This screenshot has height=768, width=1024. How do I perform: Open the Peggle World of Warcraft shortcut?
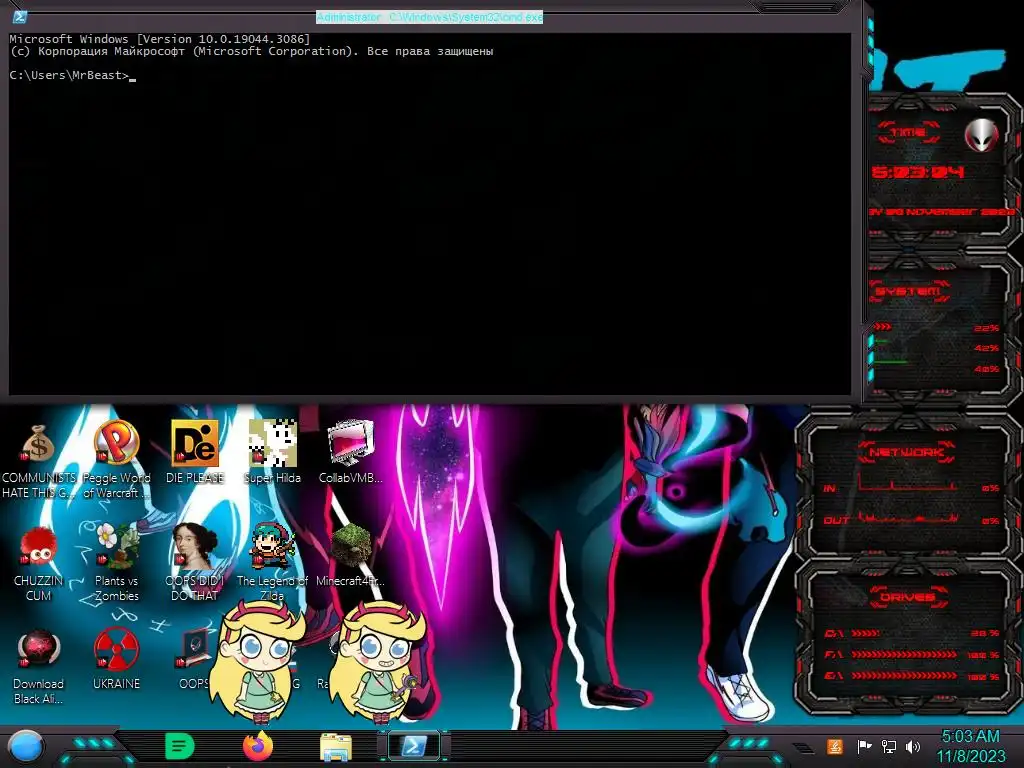(x=116, y=460)
